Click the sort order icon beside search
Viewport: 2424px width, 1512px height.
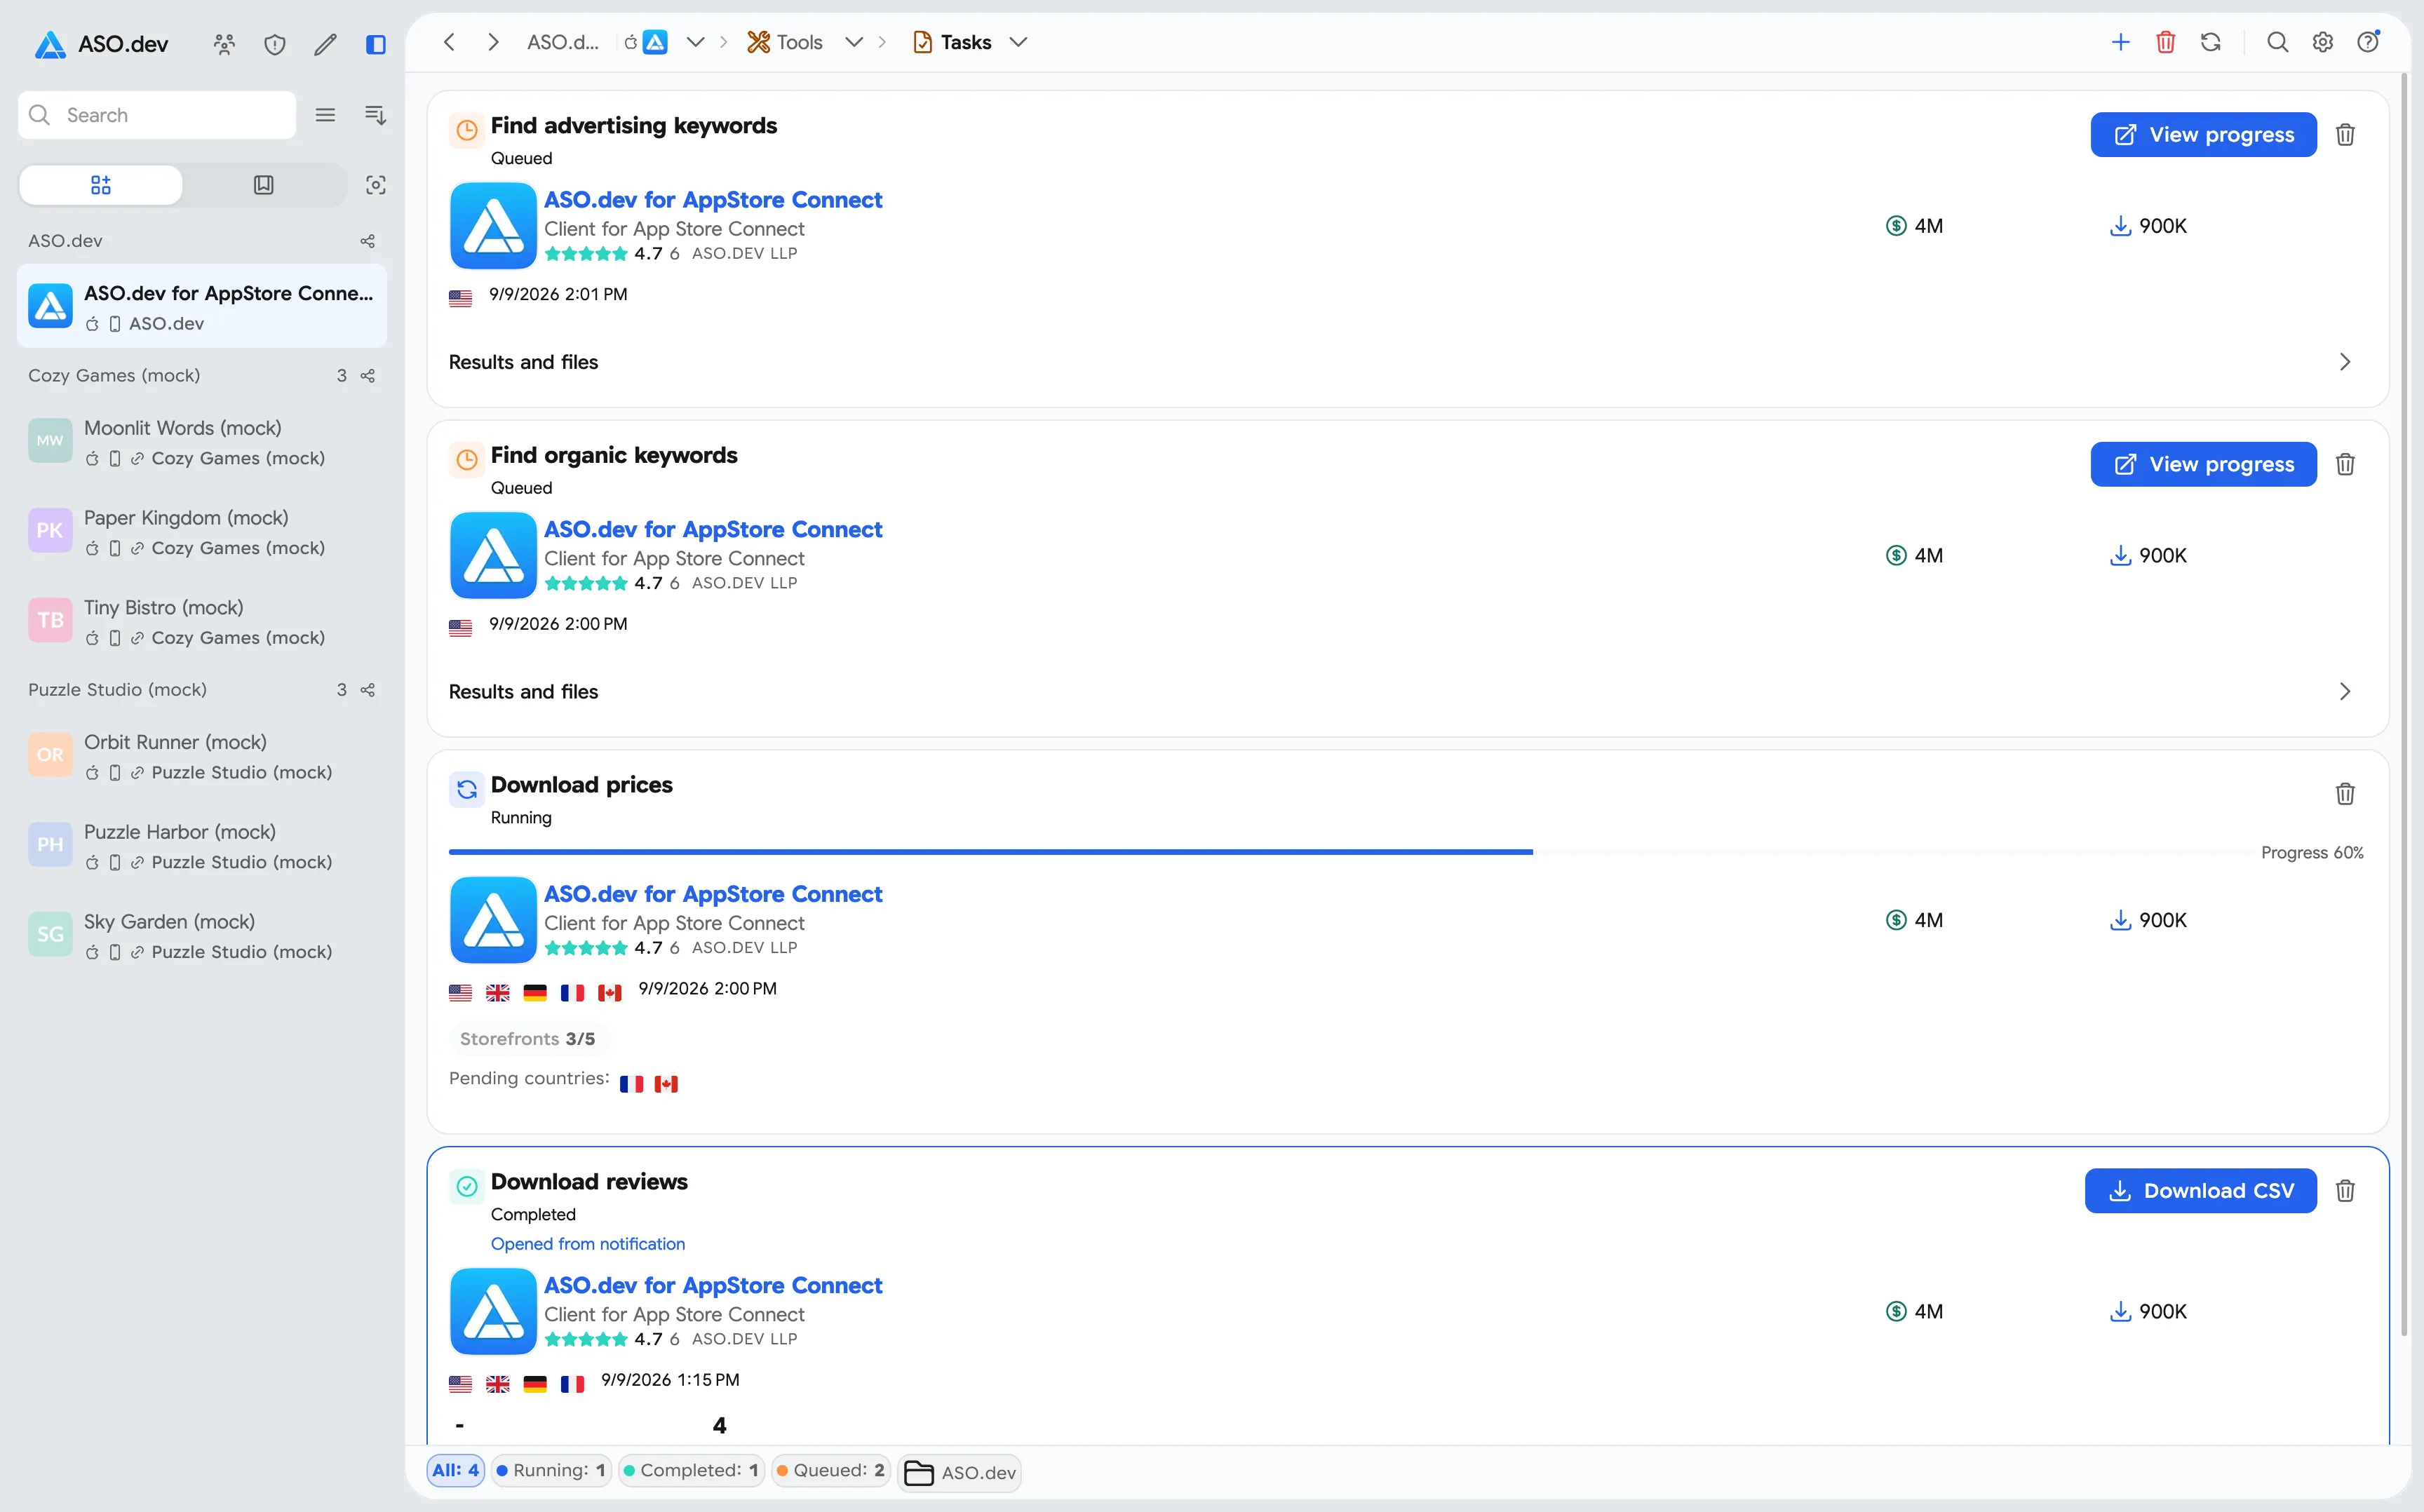point(376,115)
